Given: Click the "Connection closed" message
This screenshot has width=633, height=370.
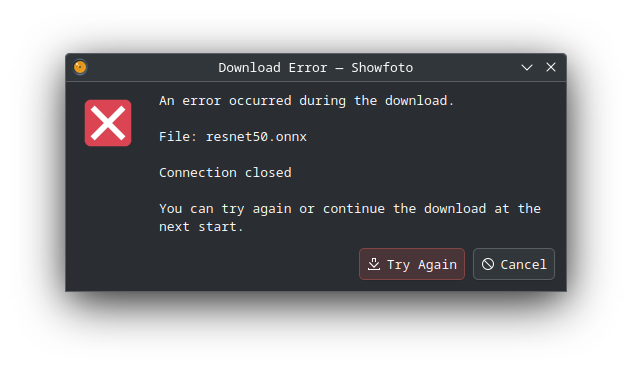Looking at the screenshot, I should point(225,173).
